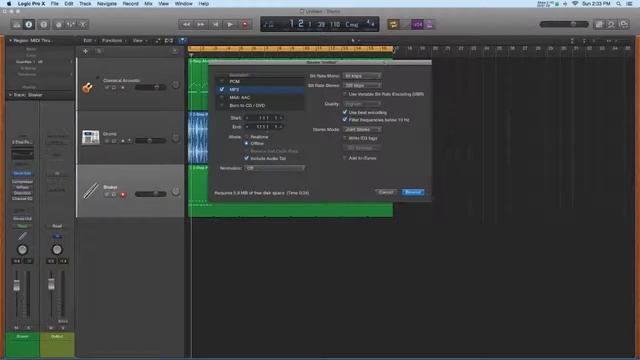Open the Library button in control bar
This screenshot has height=360, width=640.
pyautogui.click(x=17, y=24)
